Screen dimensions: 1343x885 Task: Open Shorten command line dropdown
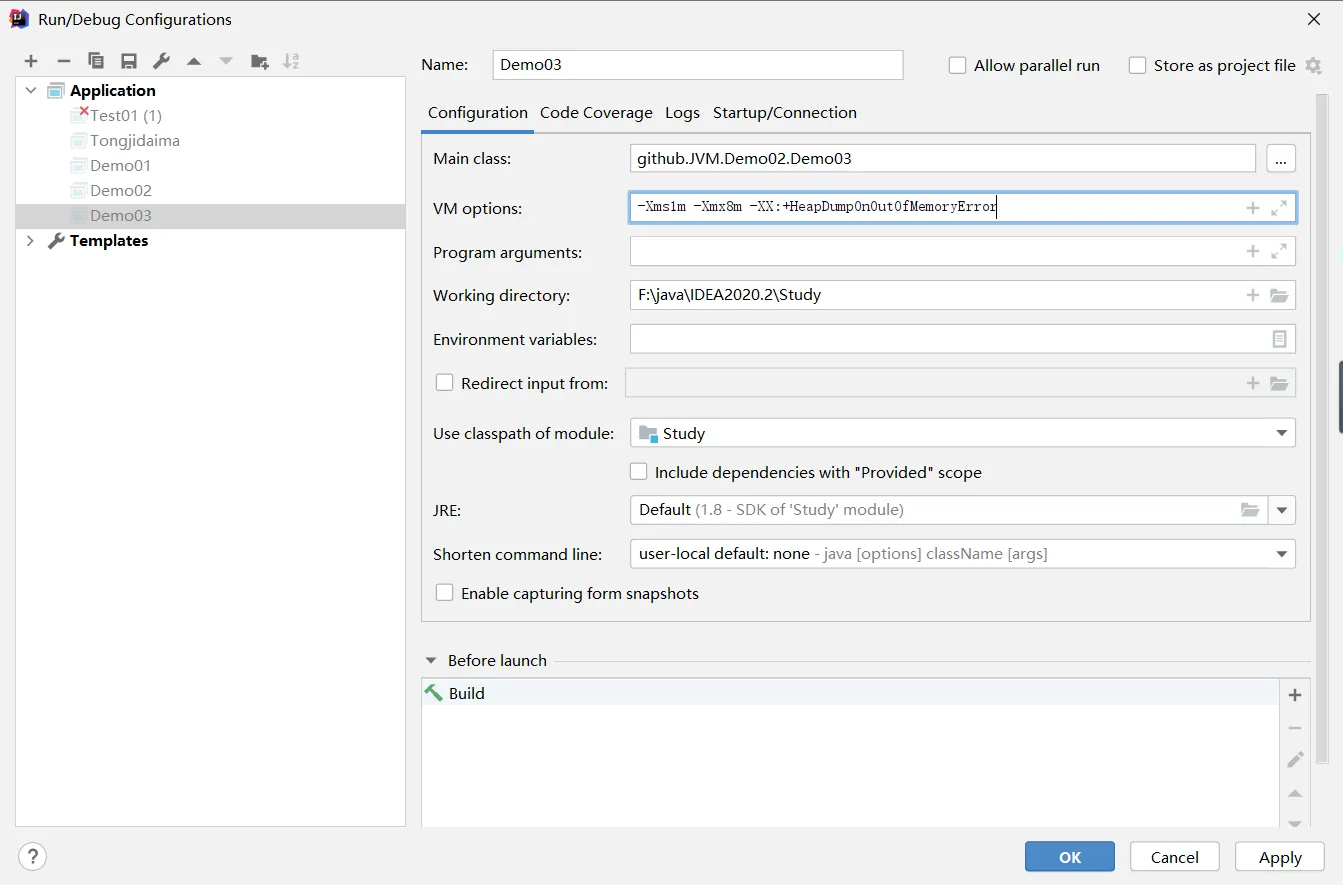click(1281, 554)
